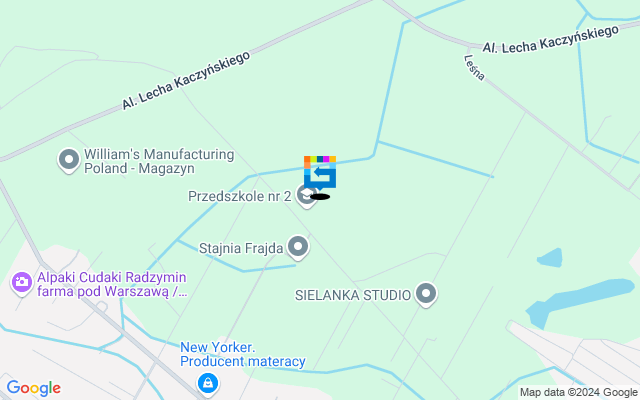
Task: Click the right Al. Lecha Kaczyńskiego label
Action: click(x=550, y=40)
